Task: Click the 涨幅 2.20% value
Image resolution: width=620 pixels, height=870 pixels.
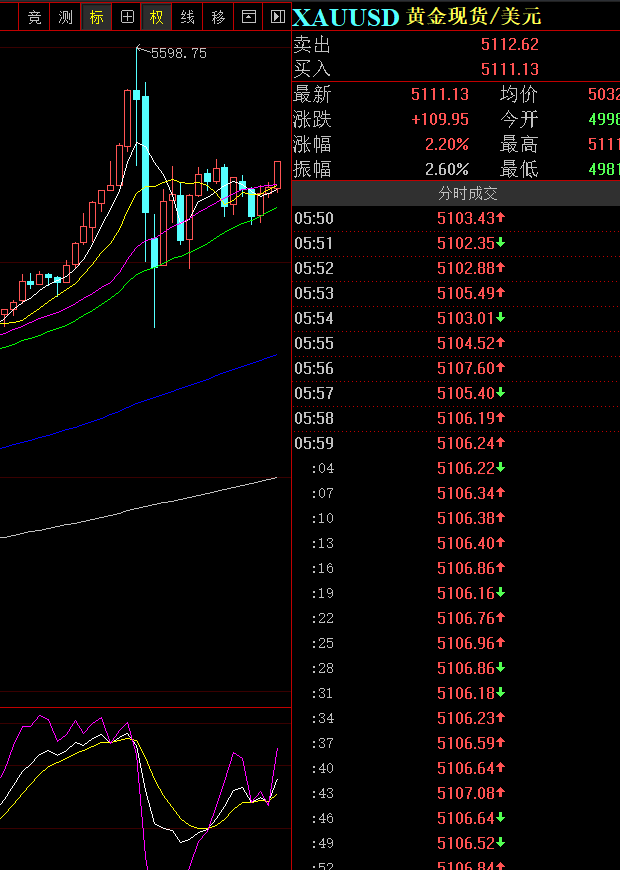Action: click(x=446, y=144)
